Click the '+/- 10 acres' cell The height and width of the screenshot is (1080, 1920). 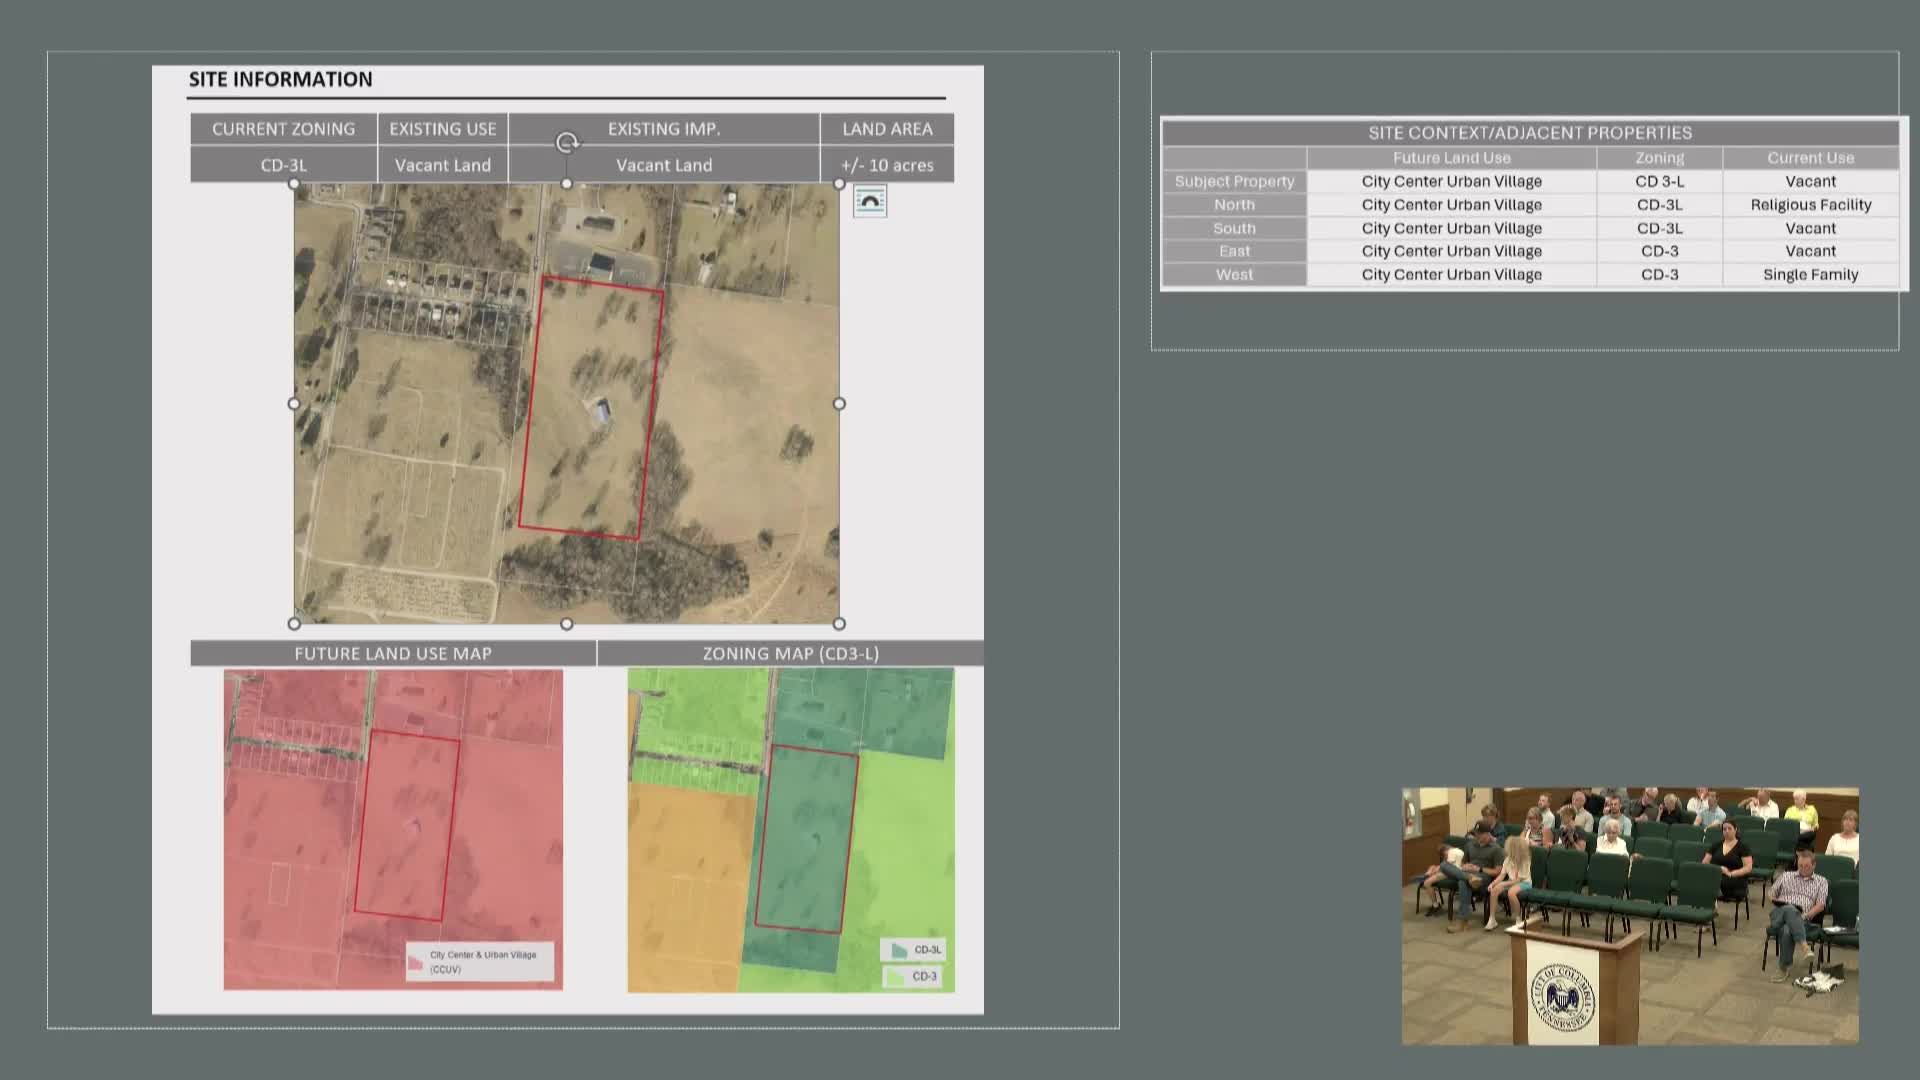tap(887, 165)
